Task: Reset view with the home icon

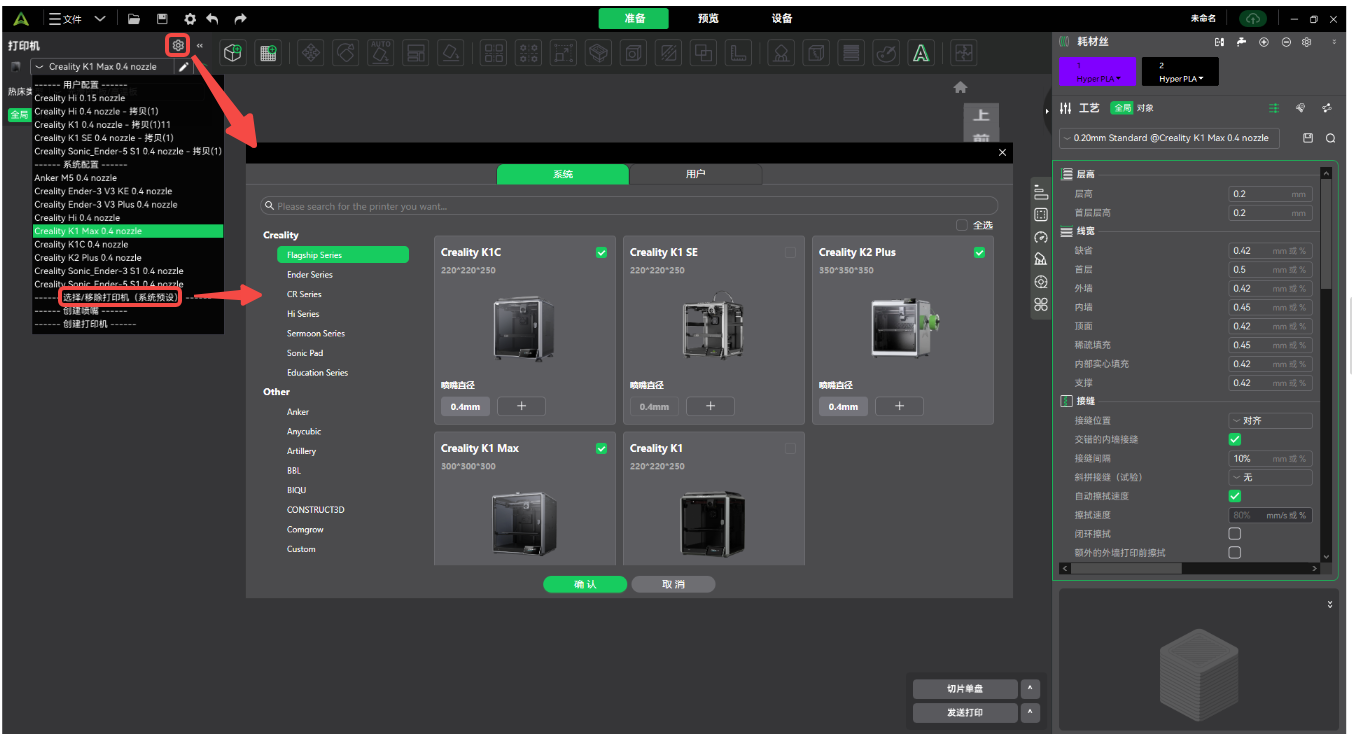Action: pyautogui.click(x=961, y=88)
